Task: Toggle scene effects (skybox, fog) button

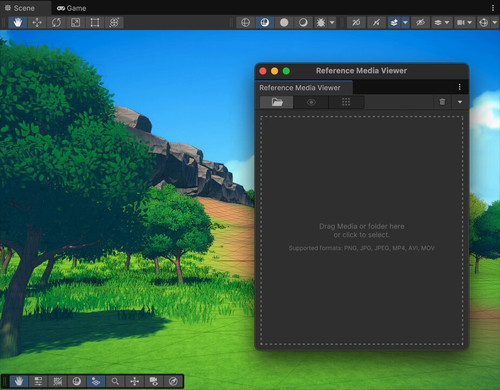Action: click(394, 23)
